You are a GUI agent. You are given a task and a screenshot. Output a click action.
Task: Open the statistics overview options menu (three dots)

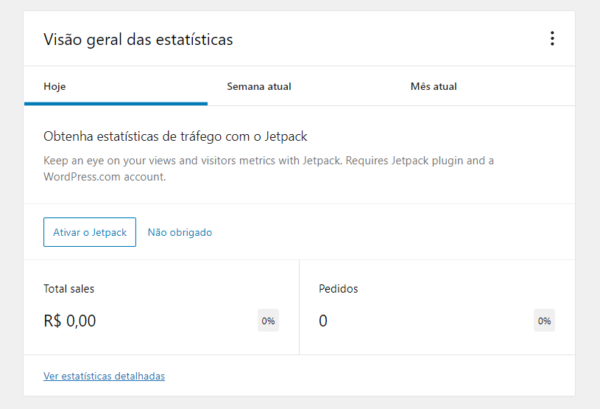point(552,39)
